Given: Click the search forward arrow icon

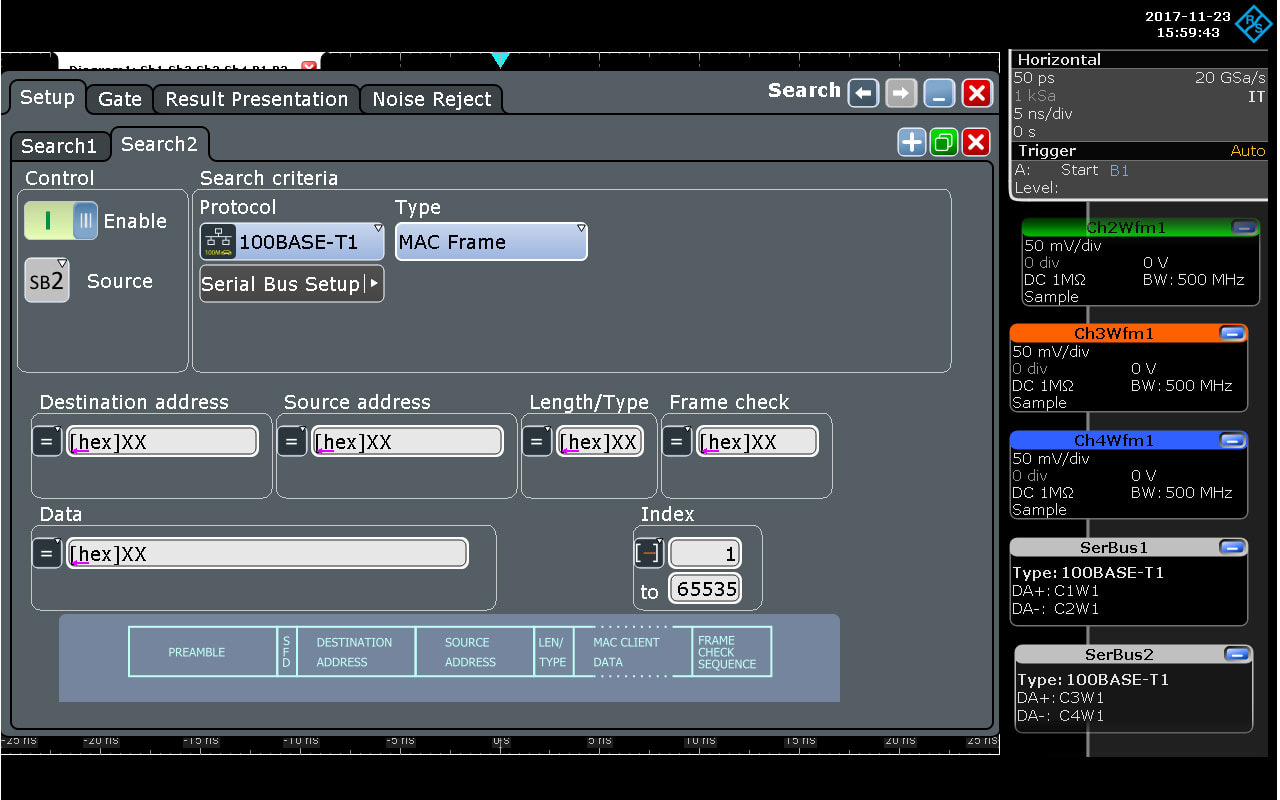Looking at the screenshot, I should (899, 92).
